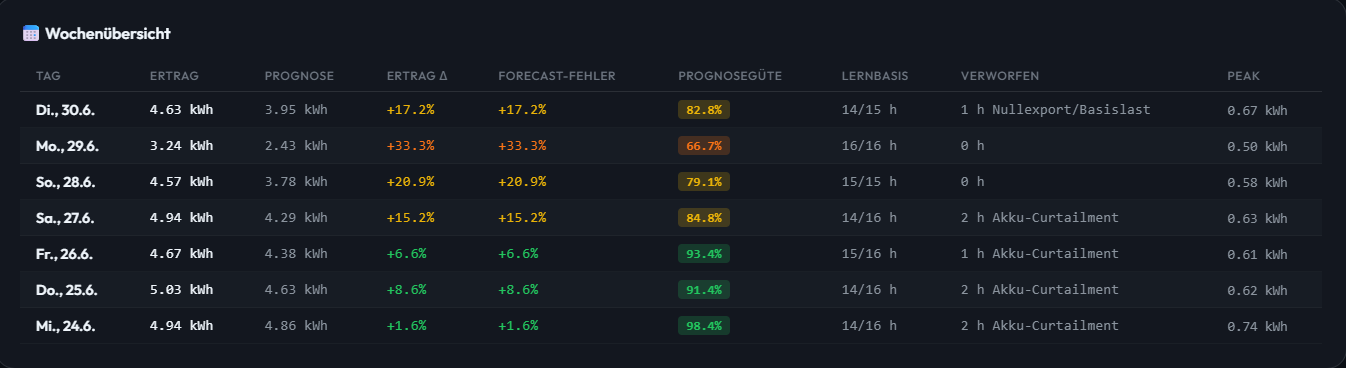The width and height of the screenshot is (1346, 368).
Task: Select the Mo., 29.6. row label
Action: coord(67,146)
